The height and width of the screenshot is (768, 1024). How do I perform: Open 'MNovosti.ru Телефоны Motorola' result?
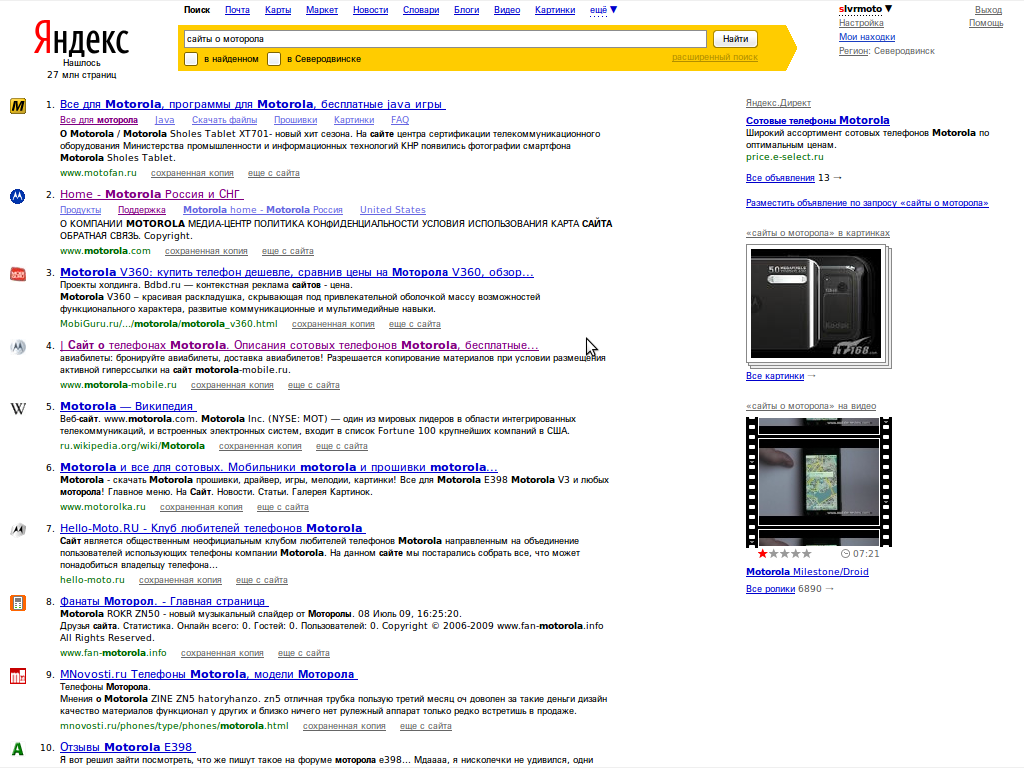tap(208, 674)
